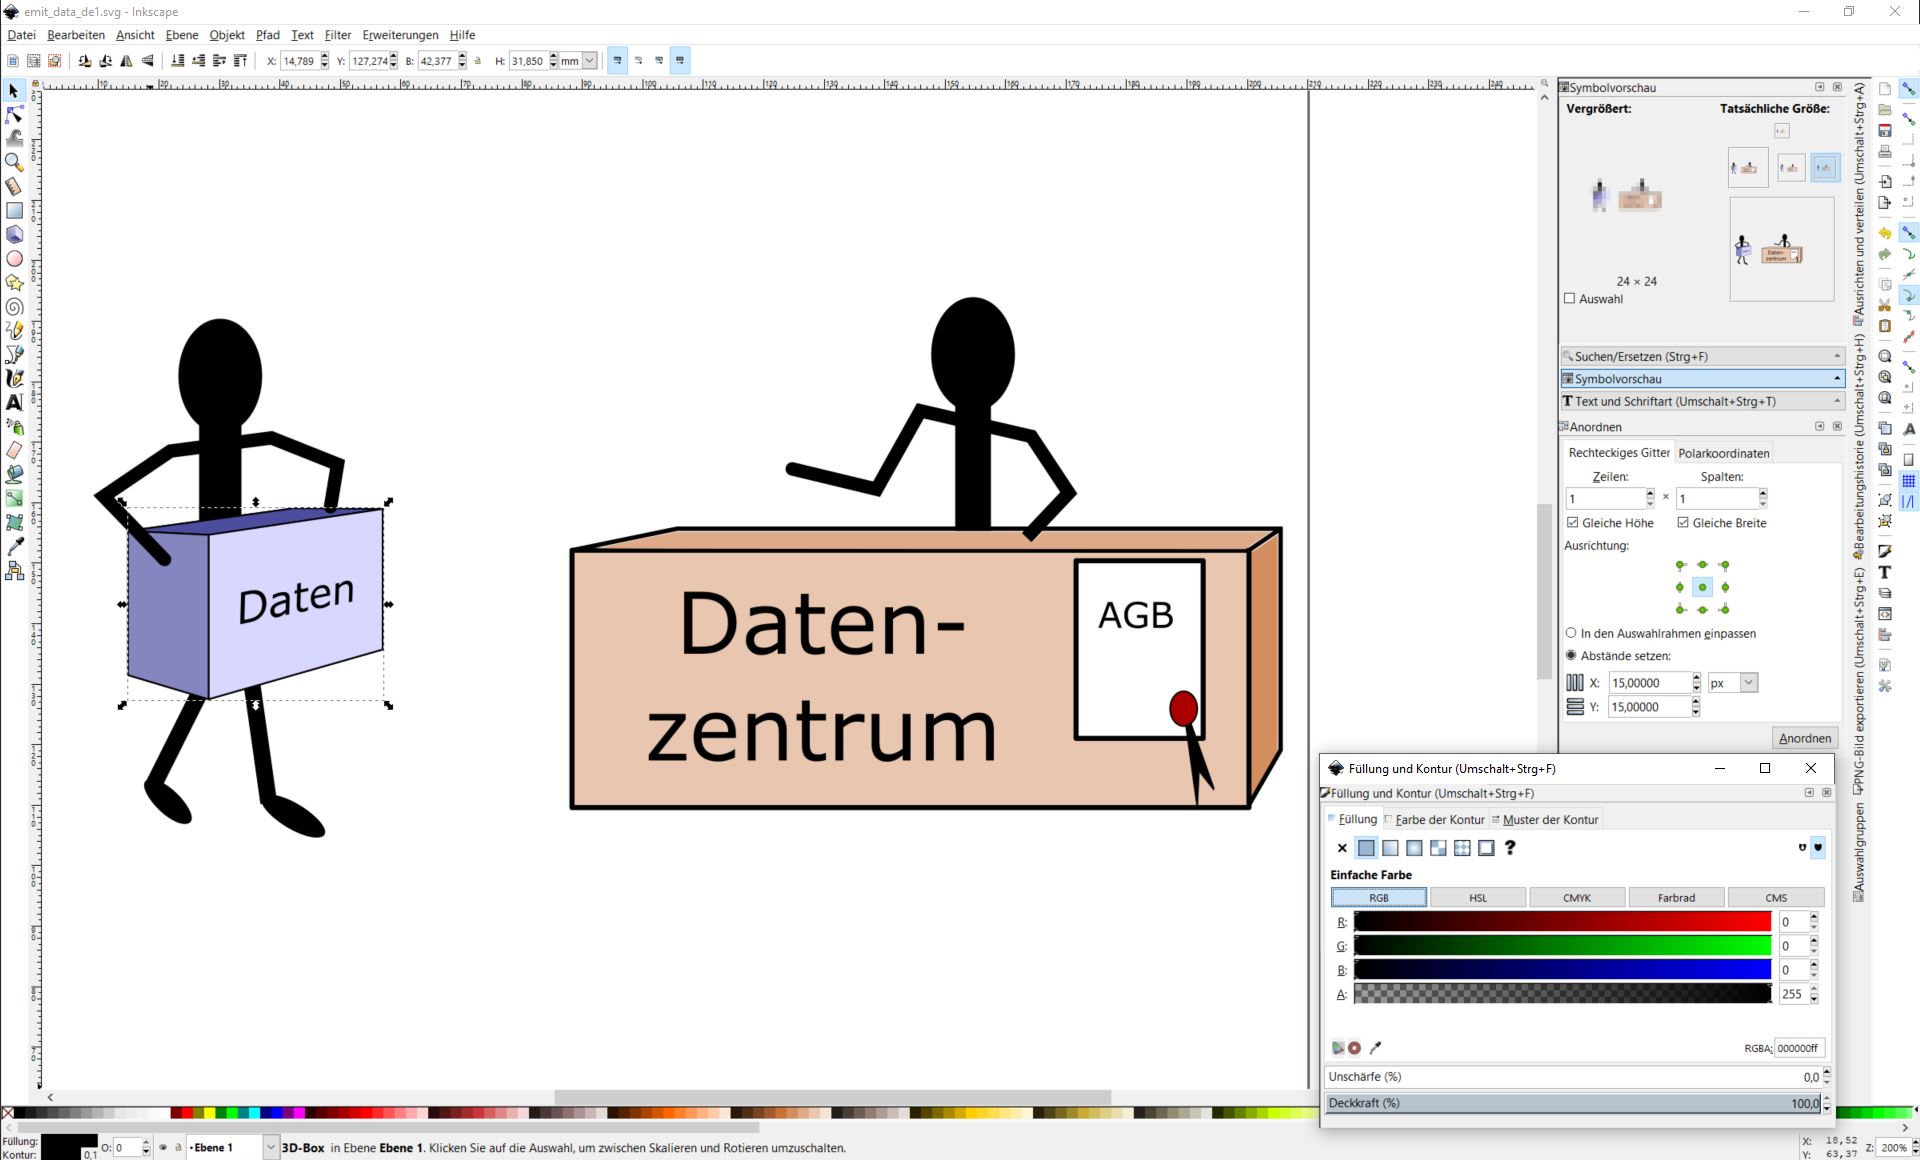Toggle Gleiche Breite checkbox
1920x1160 pixels.
[x=1683, y=523]
